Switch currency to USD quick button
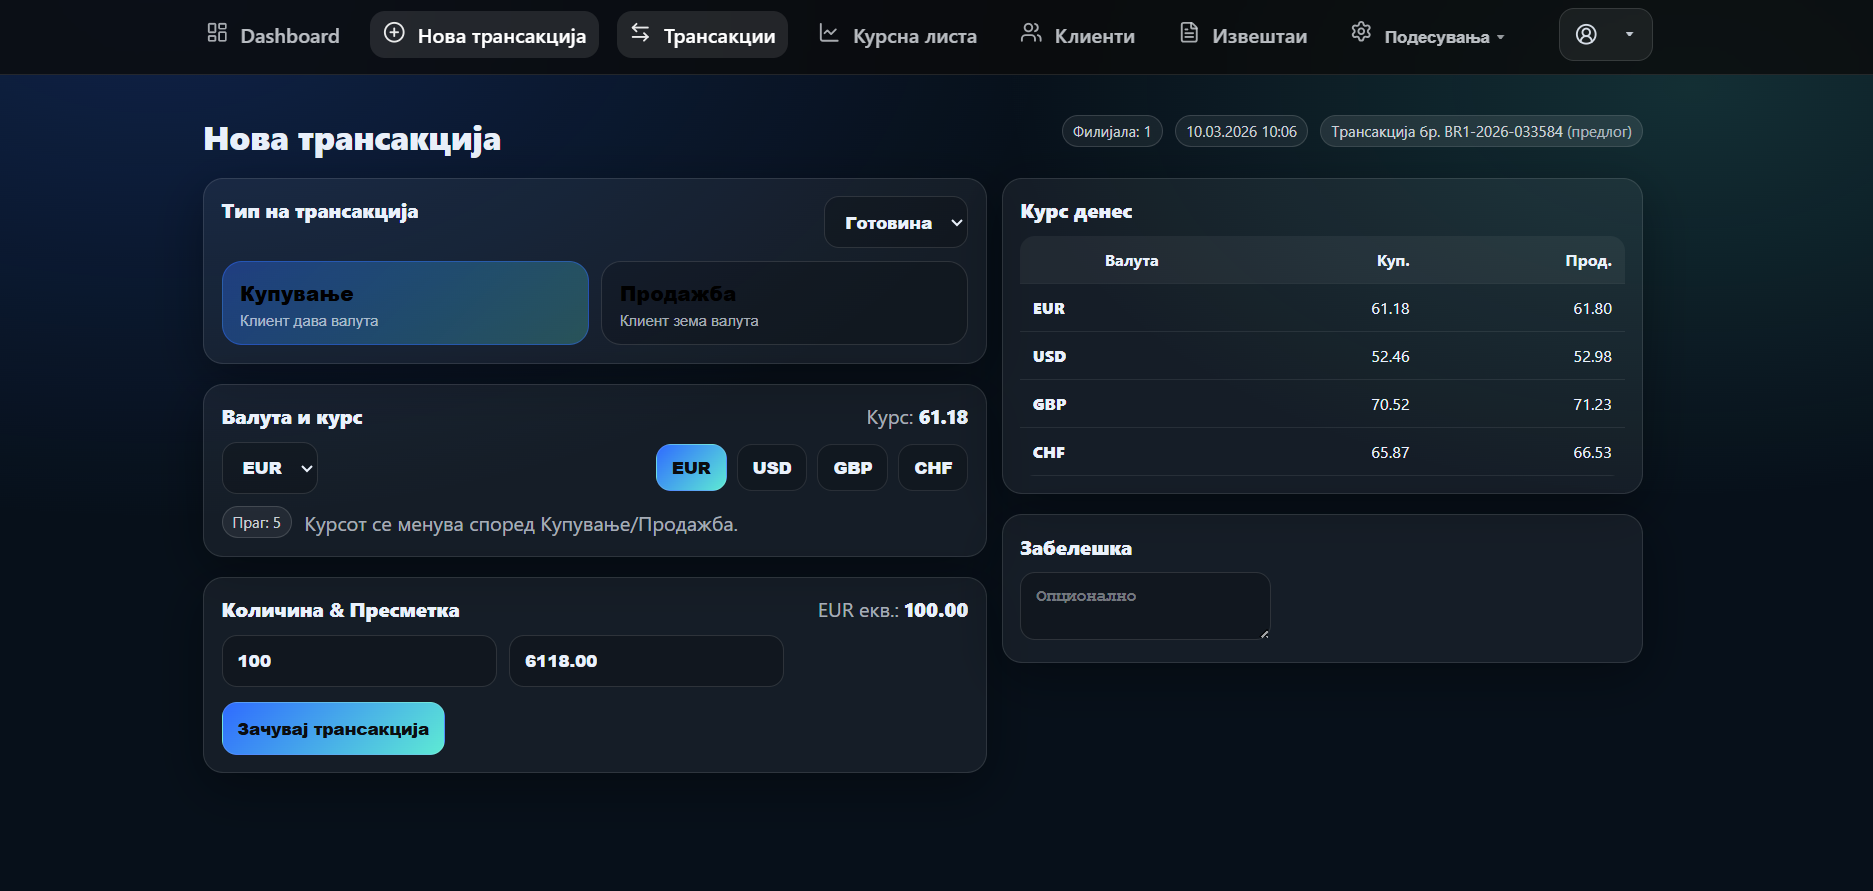Image resolution: width=1873 pixels, height=891 pixels. tap(772, 468)
